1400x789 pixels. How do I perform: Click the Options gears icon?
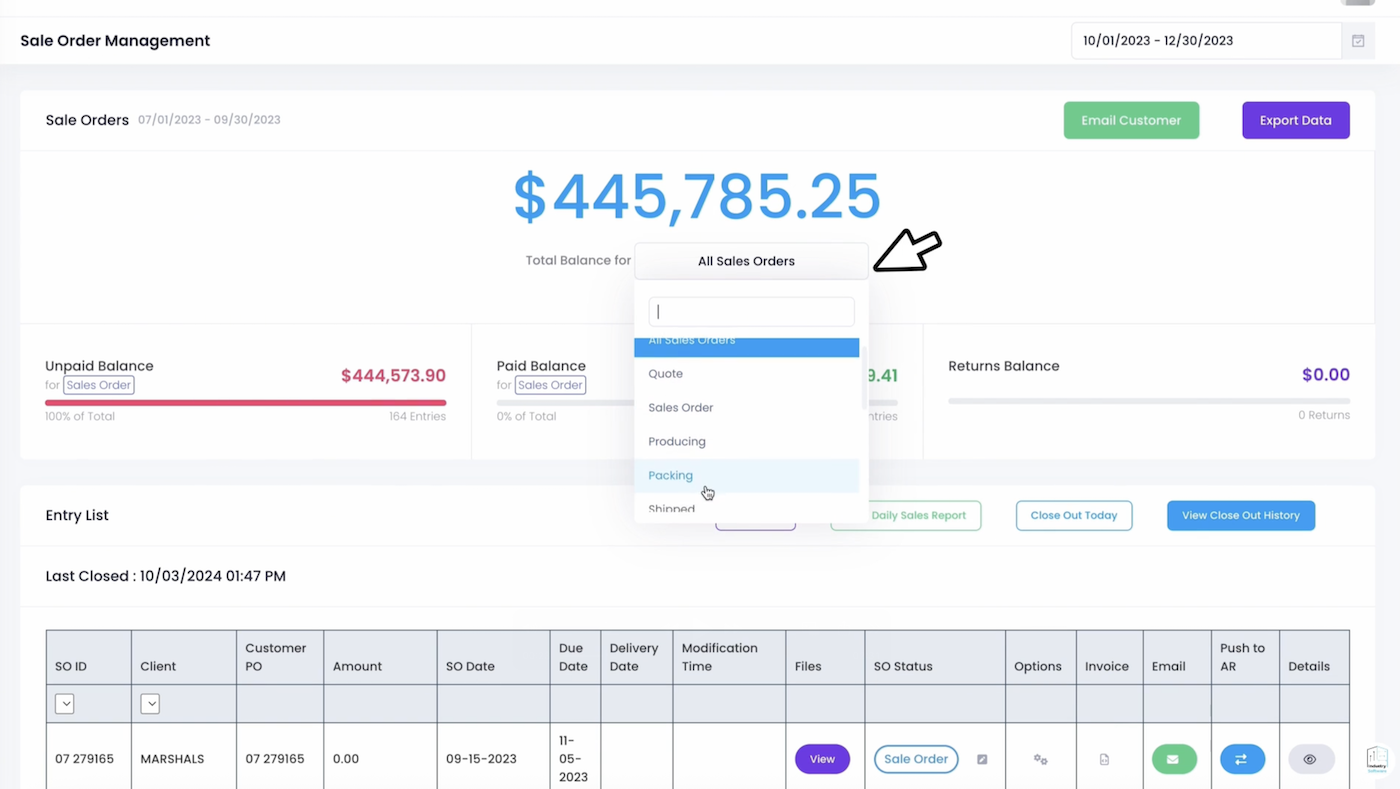pyautogui.click(x=1040, y=759)
